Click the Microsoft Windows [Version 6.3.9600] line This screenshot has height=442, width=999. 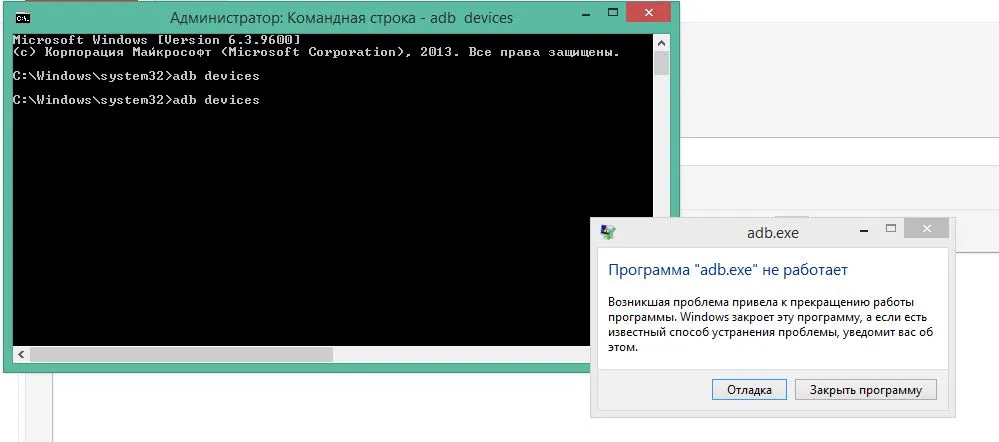[x=156, y=40]
